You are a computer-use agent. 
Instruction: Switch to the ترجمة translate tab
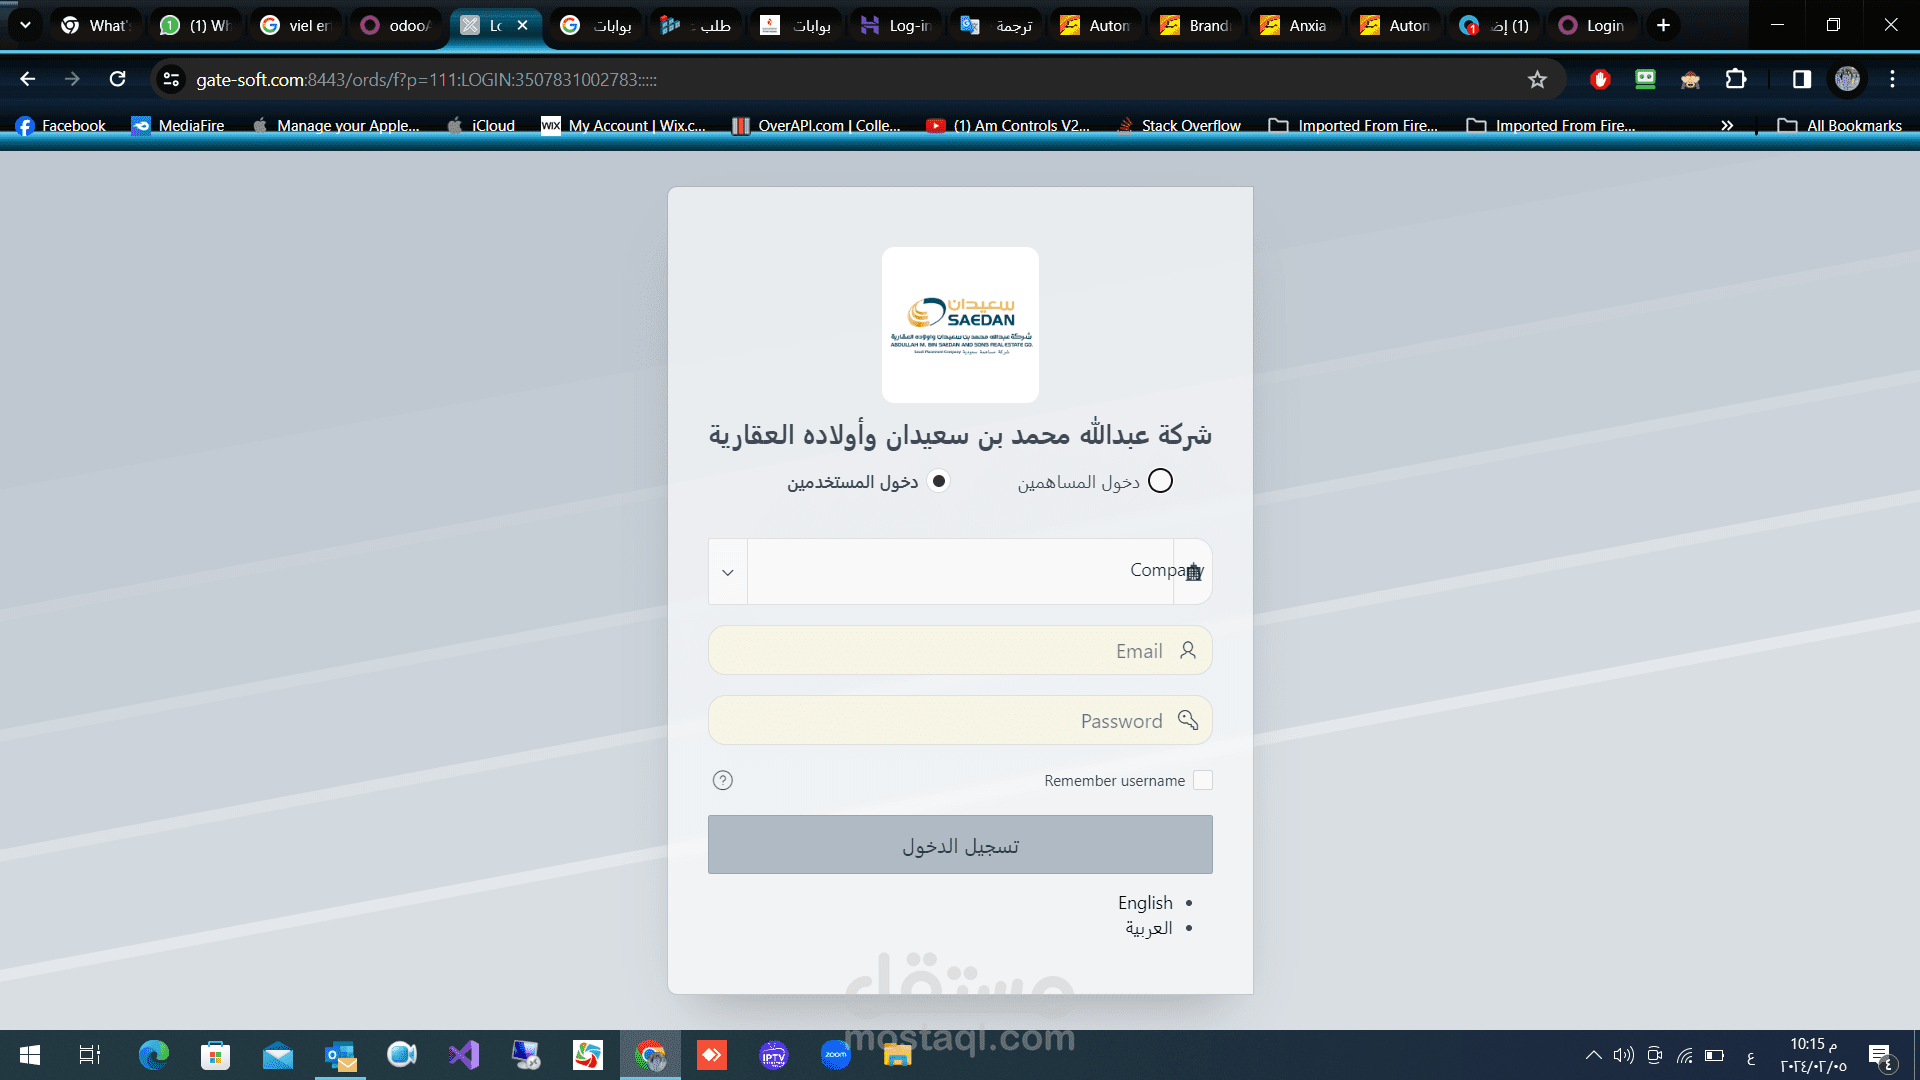tap(996, 25)
